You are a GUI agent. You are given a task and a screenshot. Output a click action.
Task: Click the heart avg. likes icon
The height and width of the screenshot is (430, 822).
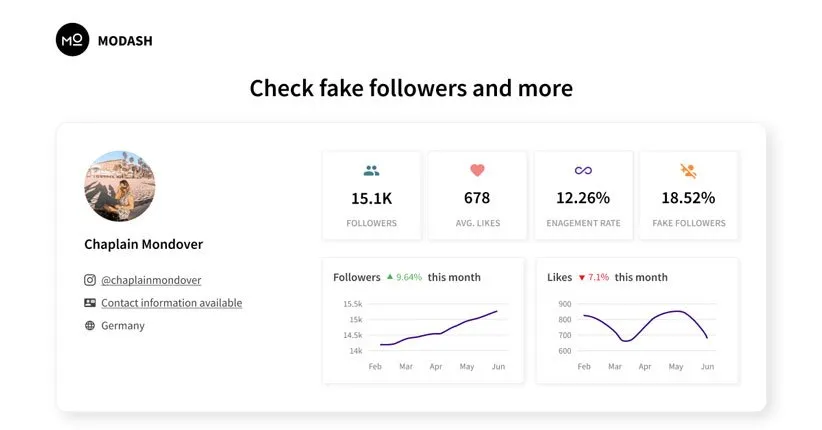(x=477, y=171)
